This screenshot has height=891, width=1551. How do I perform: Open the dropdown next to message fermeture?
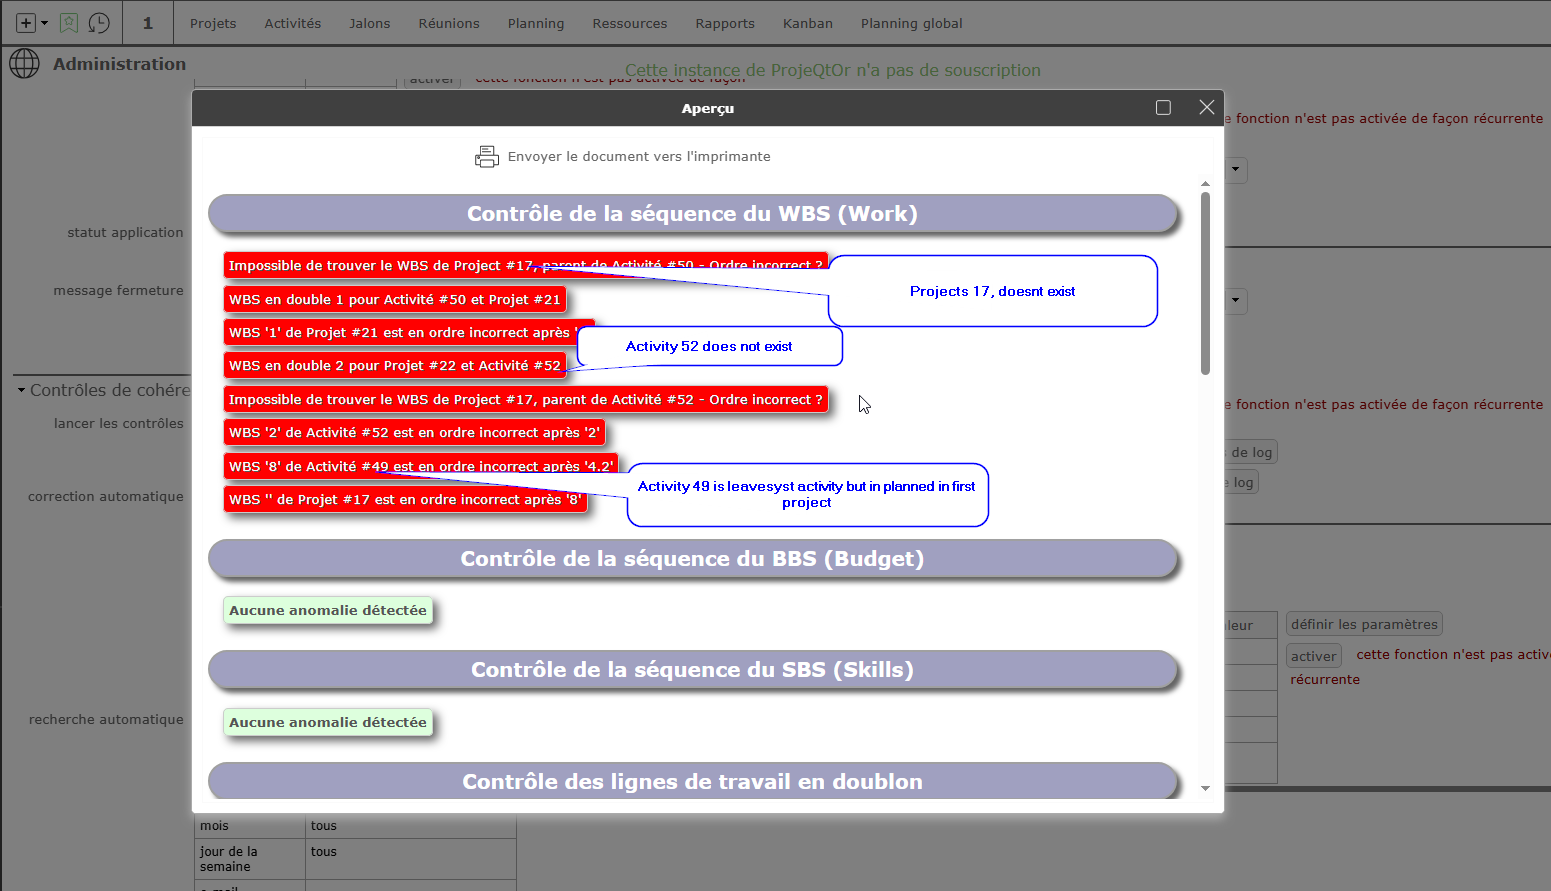[x=1234, y=301]
